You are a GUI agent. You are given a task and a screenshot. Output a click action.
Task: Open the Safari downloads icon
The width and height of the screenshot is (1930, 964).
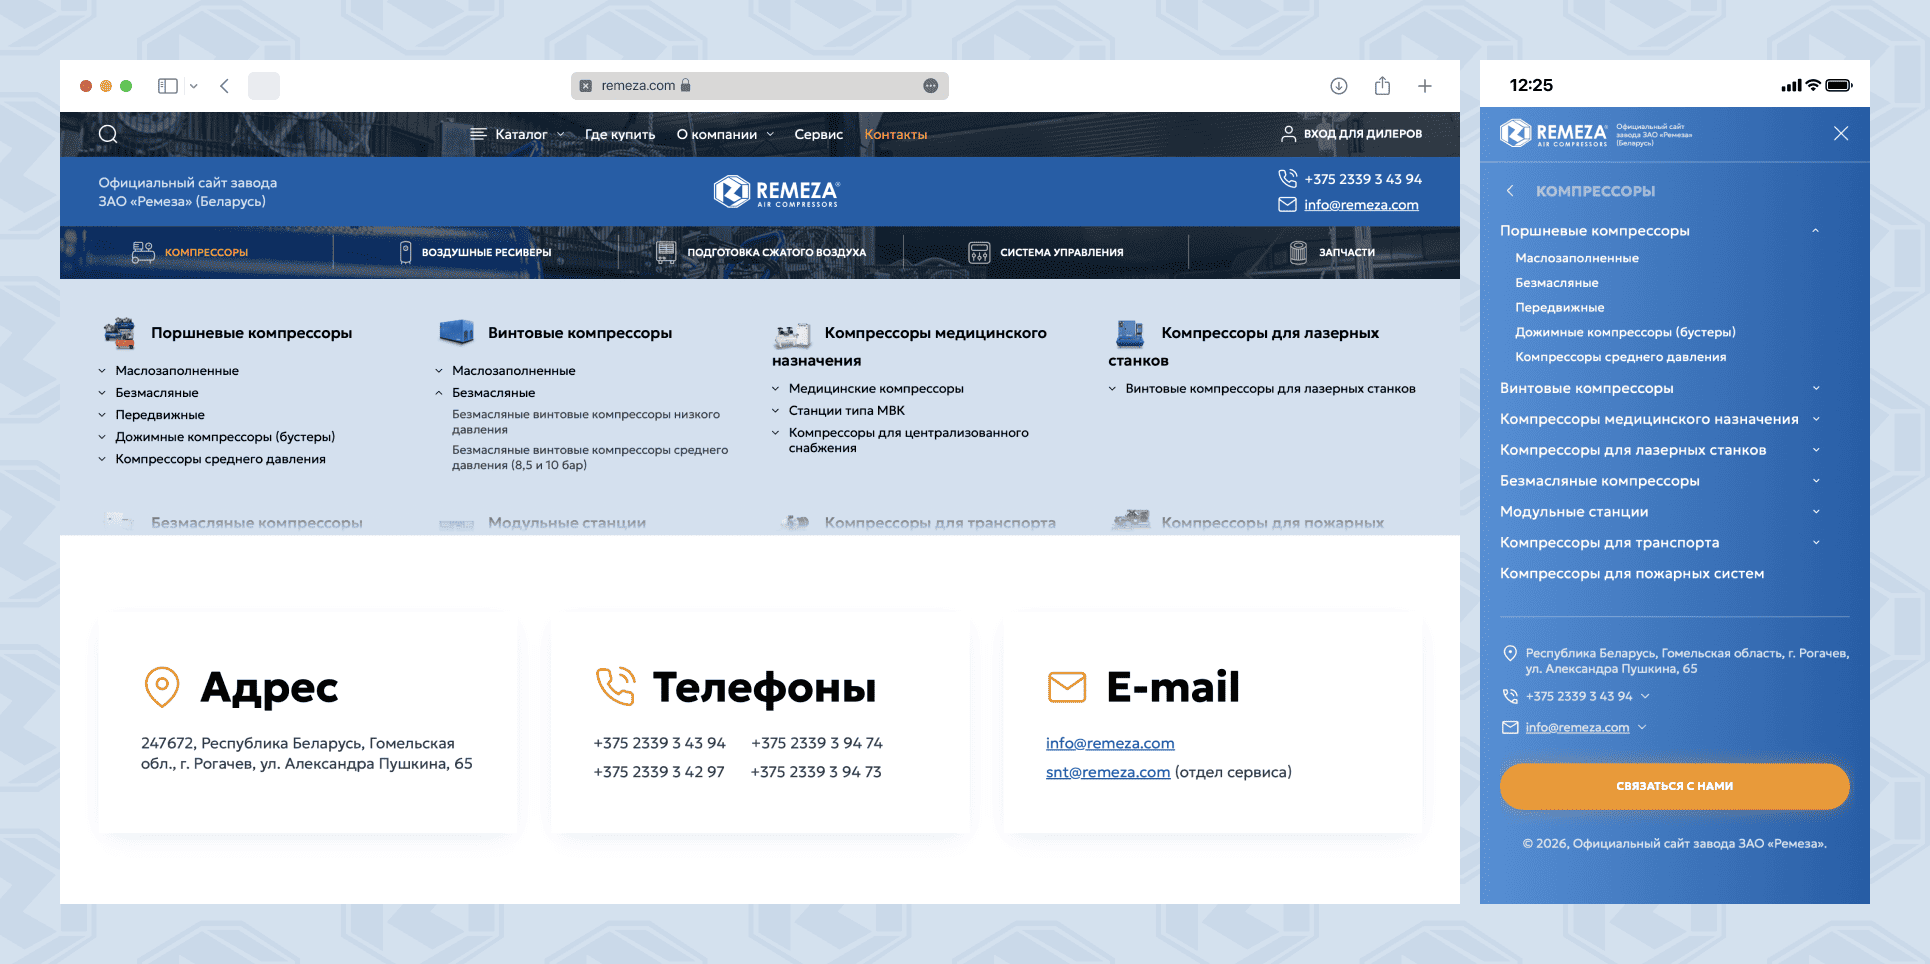coord(1339,86)
